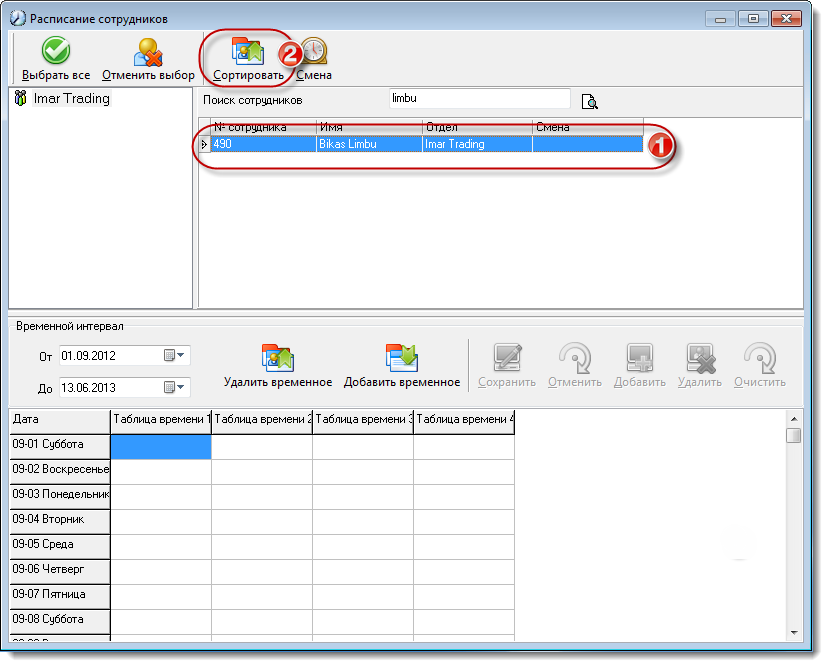Click the Таблица времени 2 column header
Viewport: 828px width, 667px height.
[262, 422]
